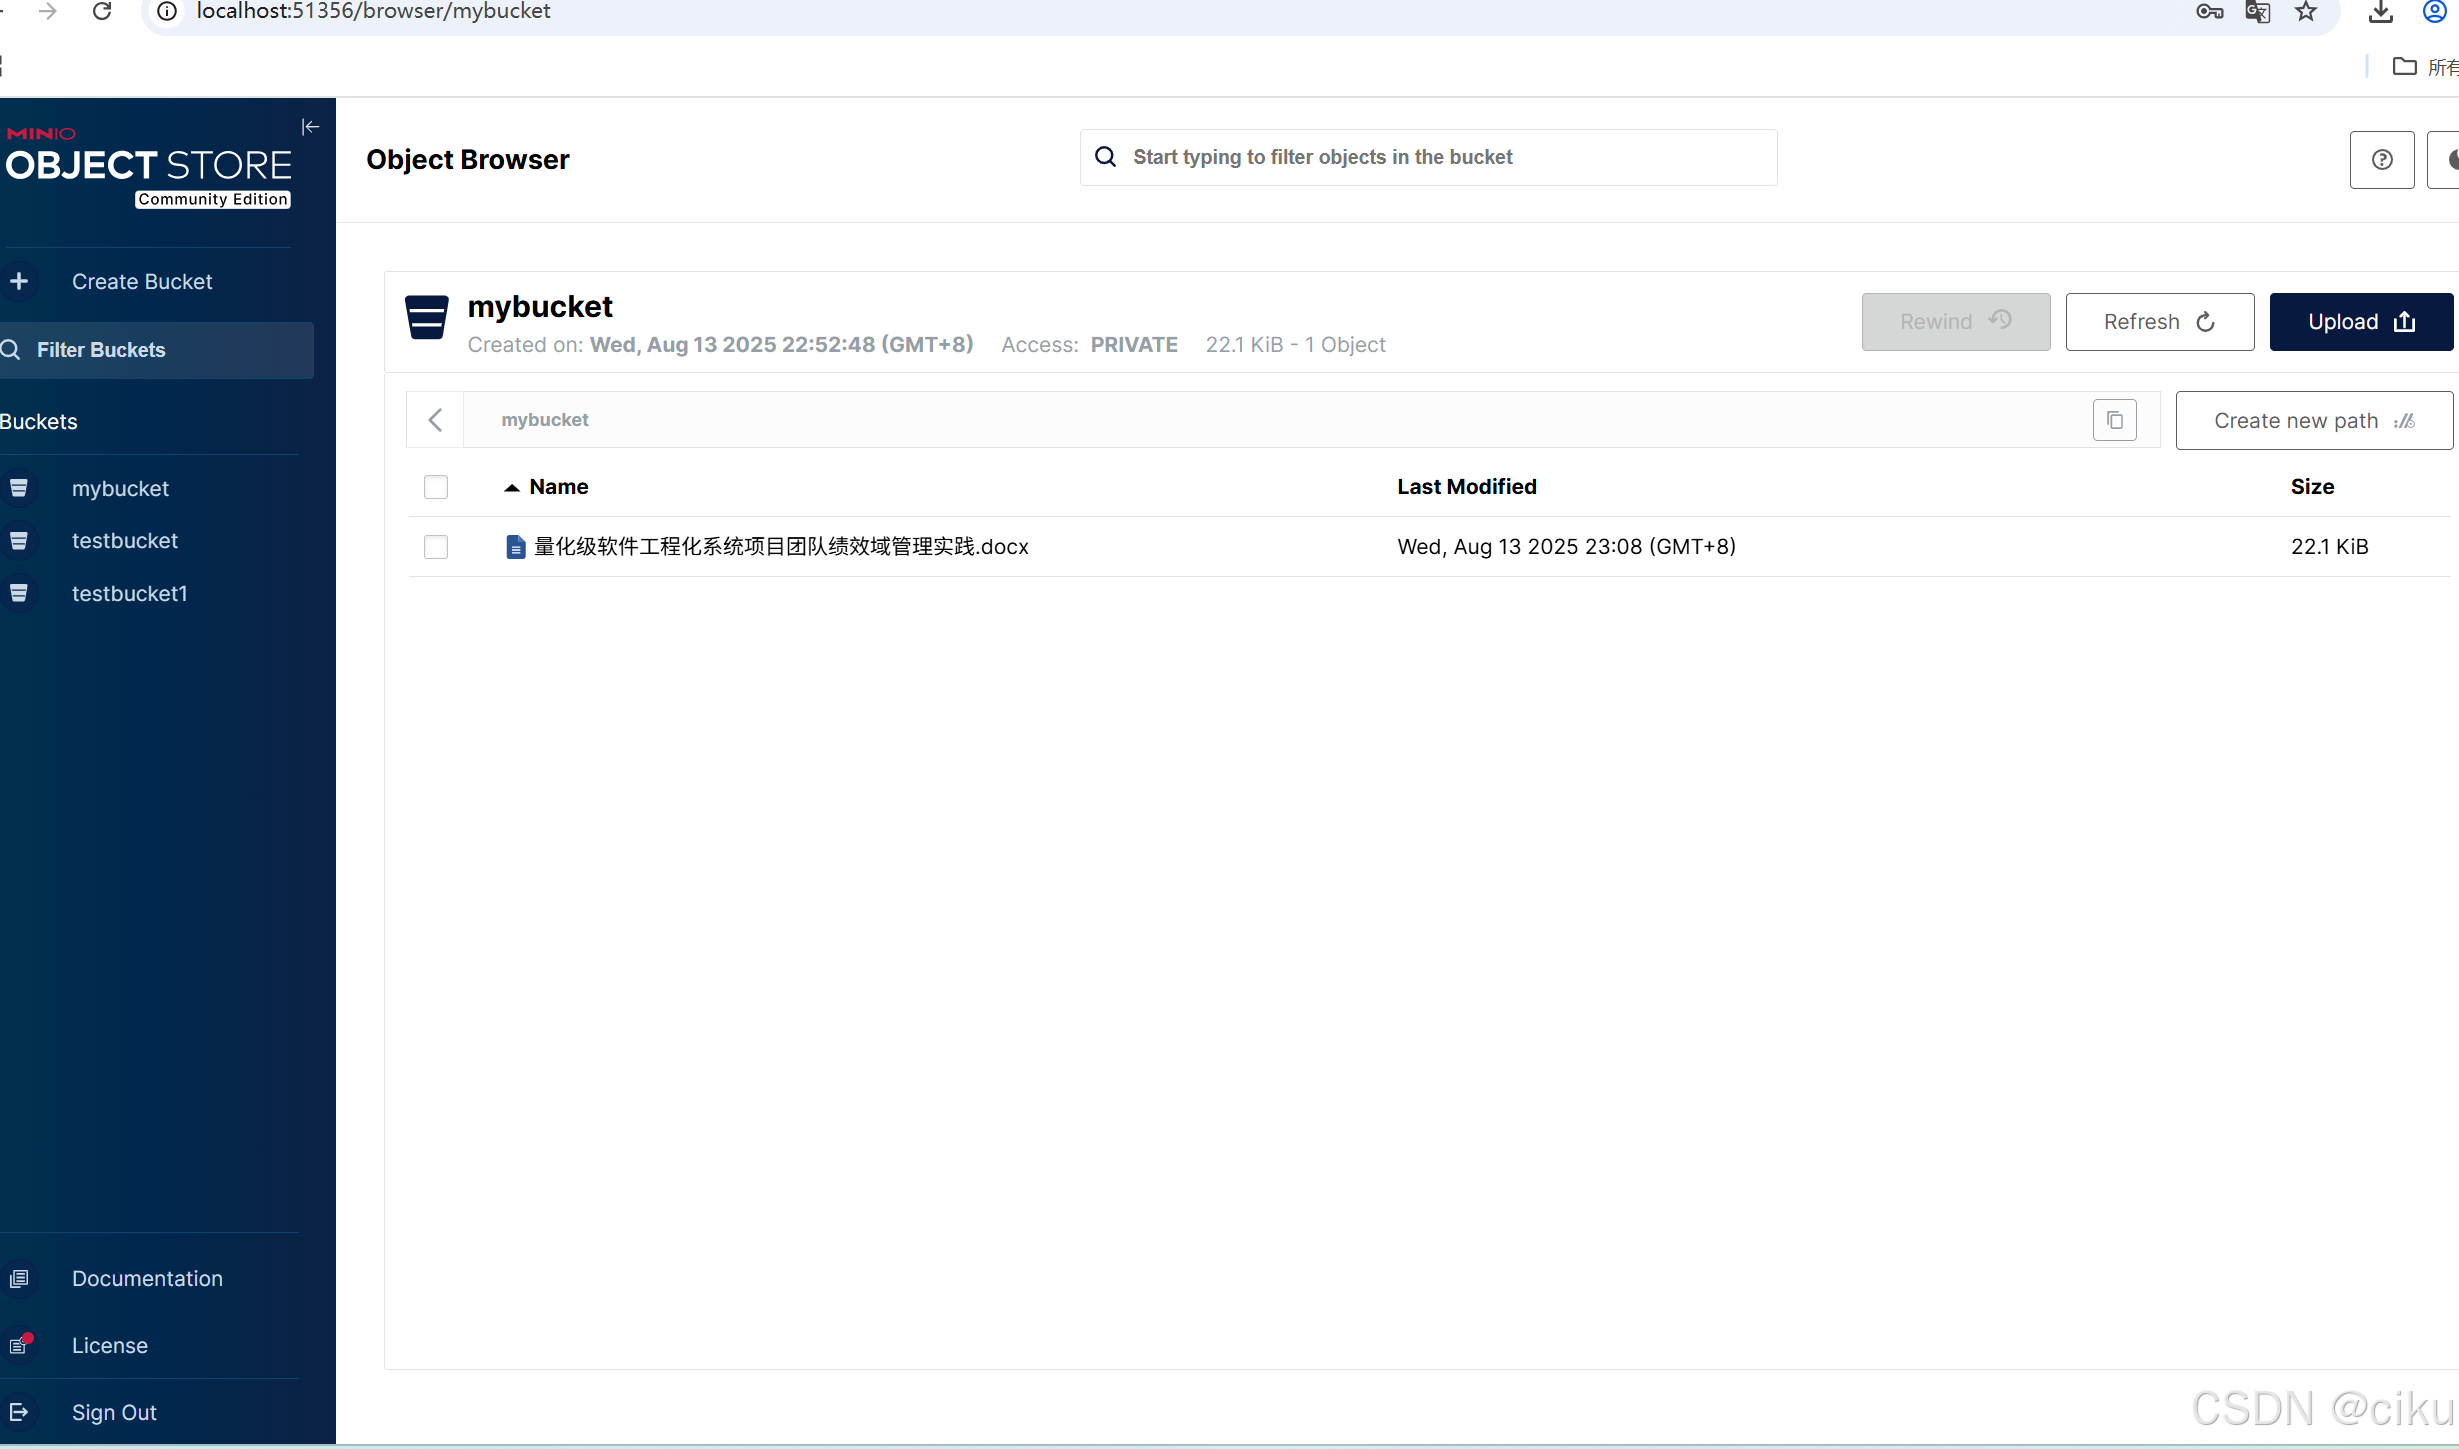Click Sign Out in sidebar
This screenshot has height=1449, width=2459.
pos(114,1413)
